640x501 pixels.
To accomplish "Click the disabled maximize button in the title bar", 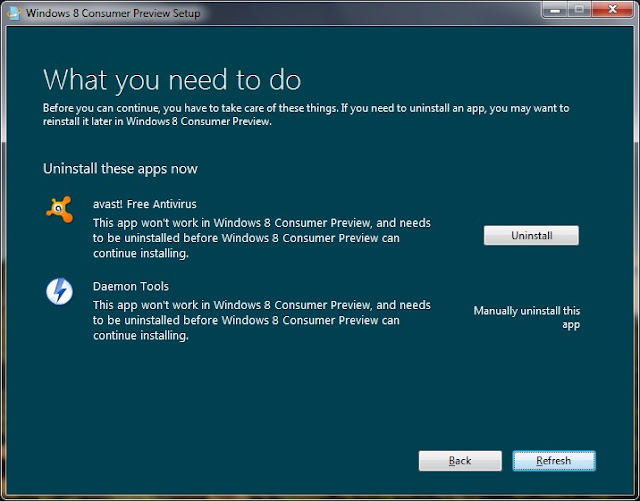I will tap(580, 9).
